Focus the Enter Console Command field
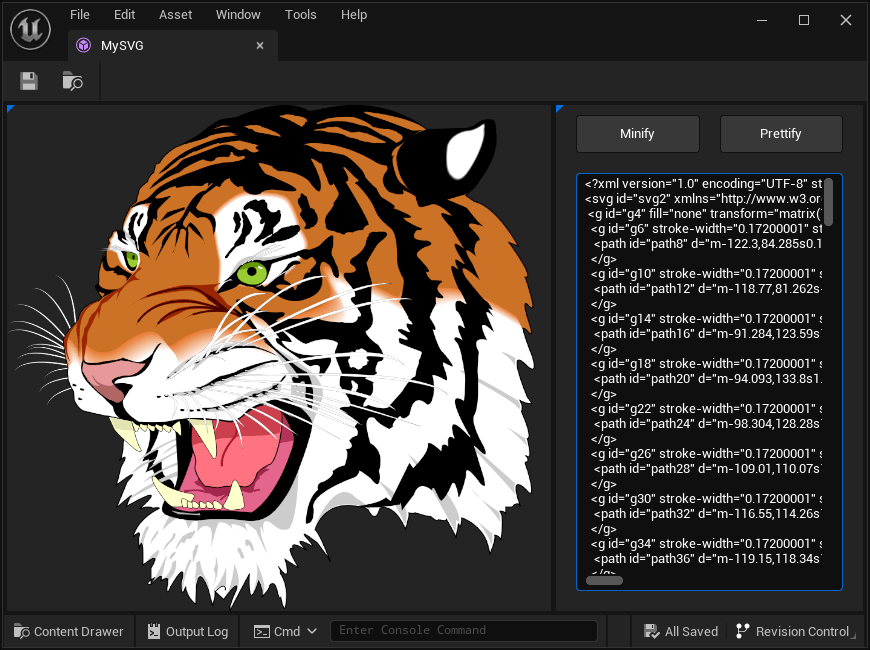Viewport: 870px width, 650px height. pos(464,631)
